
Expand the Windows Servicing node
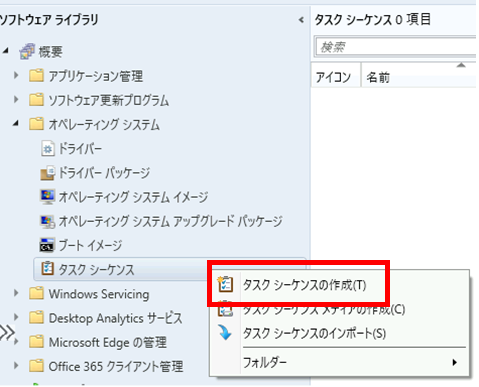(16, 293)
